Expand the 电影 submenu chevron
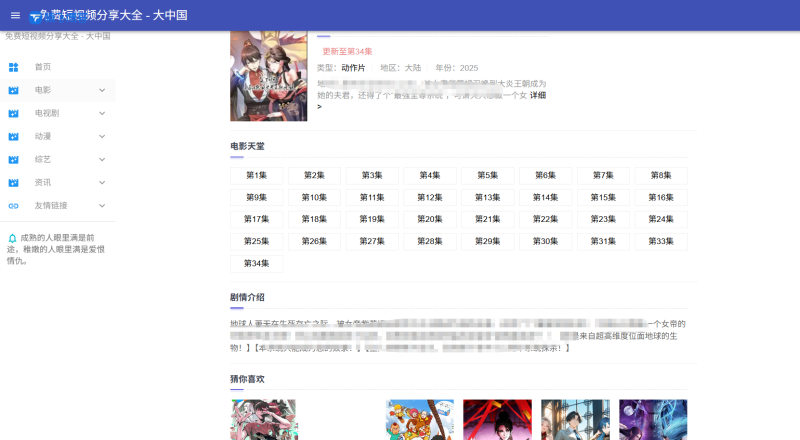This screenshot has height=440, width=800. (102, 90)
